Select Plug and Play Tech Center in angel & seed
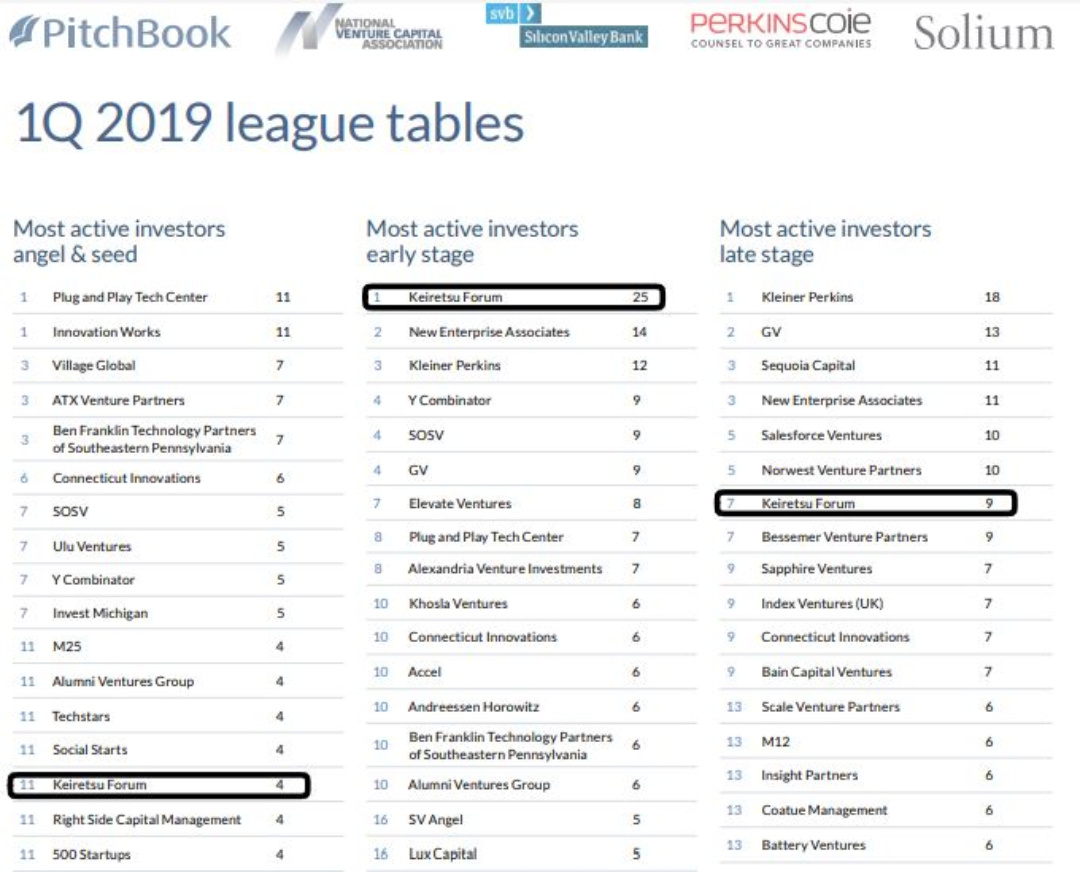Screen dimensions: 1080x872 (130, 297)
